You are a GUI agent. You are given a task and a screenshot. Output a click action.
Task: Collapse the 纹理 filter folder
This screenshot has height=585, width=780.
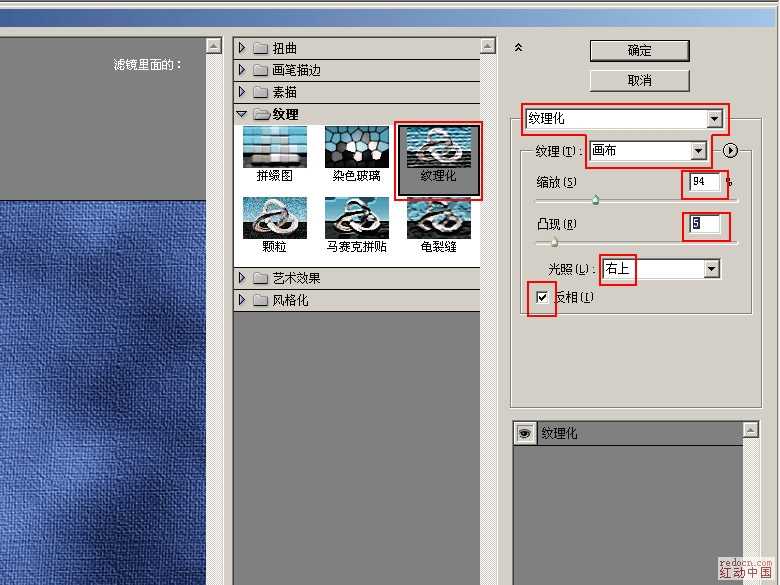(242, 114)
